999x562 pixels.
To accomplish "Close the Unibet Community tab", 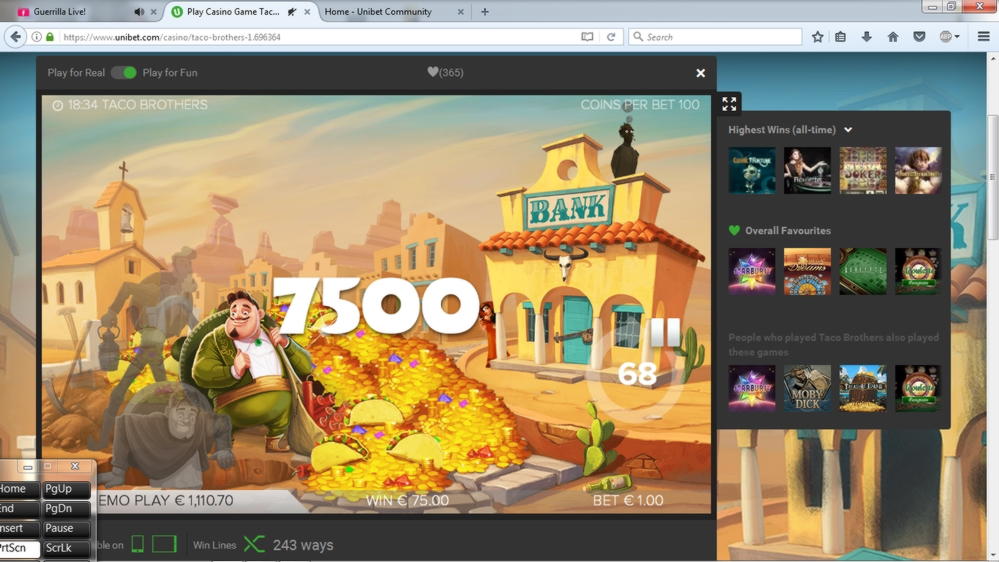I will (461, 11).
